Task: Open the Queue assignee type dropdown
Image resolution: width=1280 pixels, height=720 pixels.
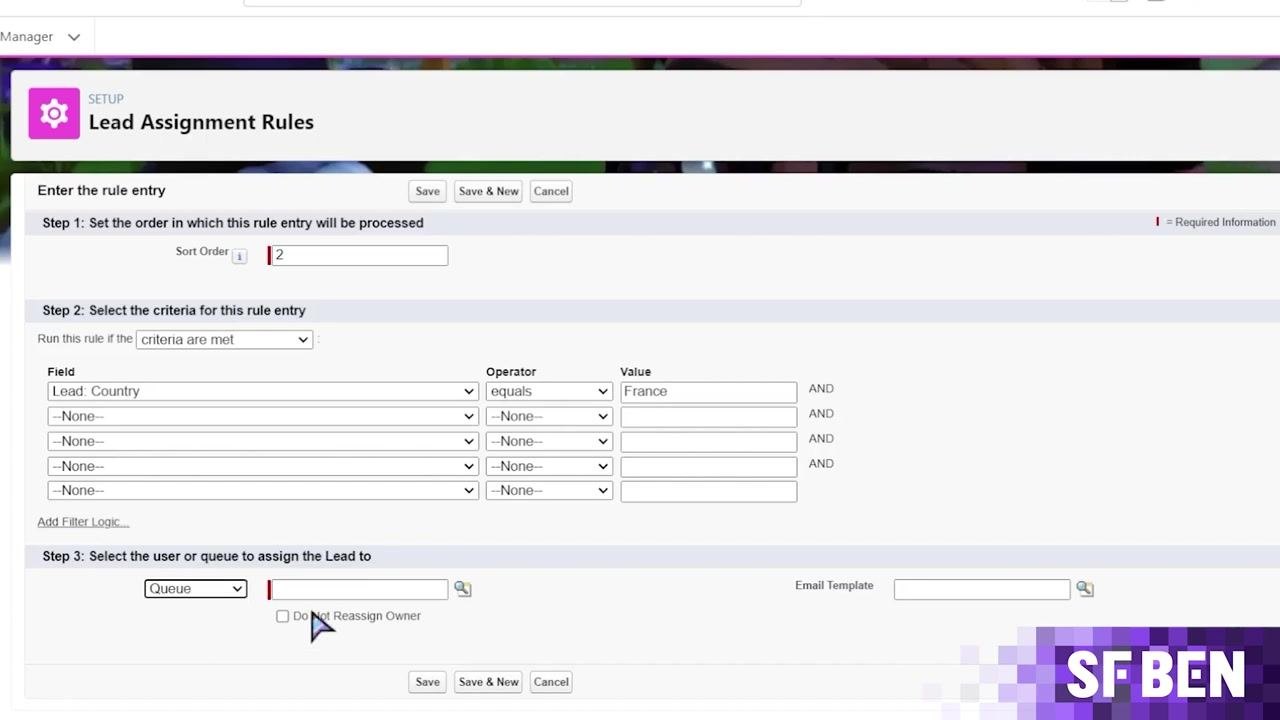Action: click(x=195, y=589)
